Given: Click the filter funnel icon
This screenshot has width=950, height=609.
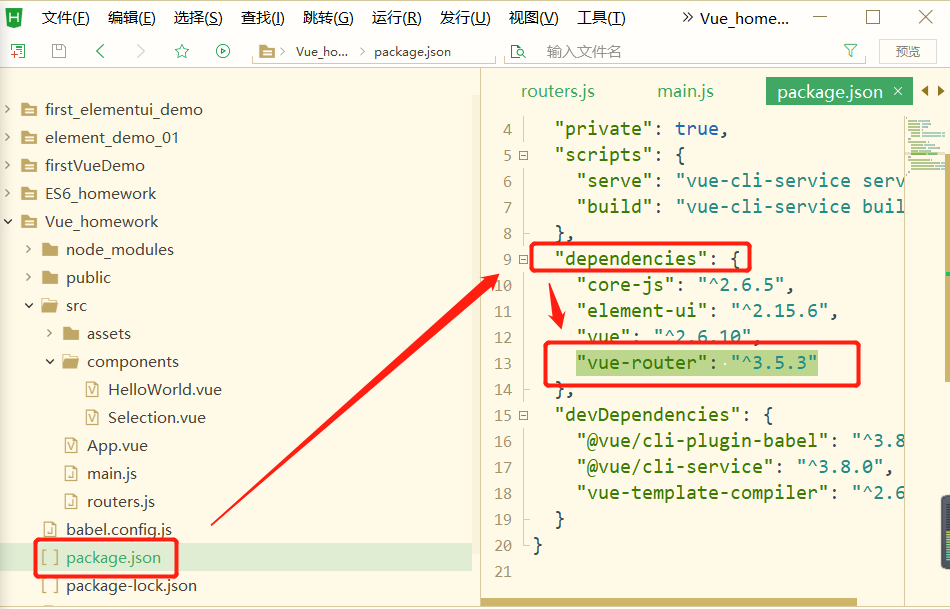Looking at the screenshot, I should pos(851,51).
